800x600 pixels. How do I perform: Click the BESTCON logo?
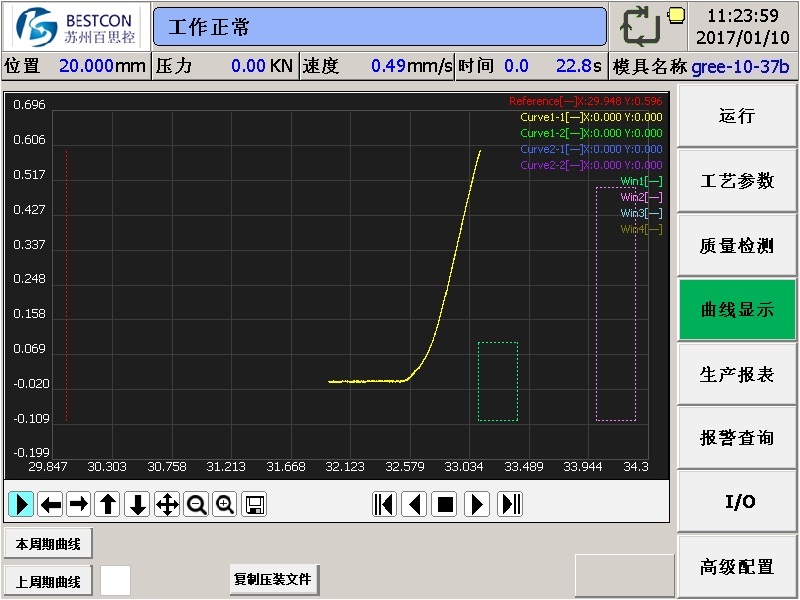[77, 27]
